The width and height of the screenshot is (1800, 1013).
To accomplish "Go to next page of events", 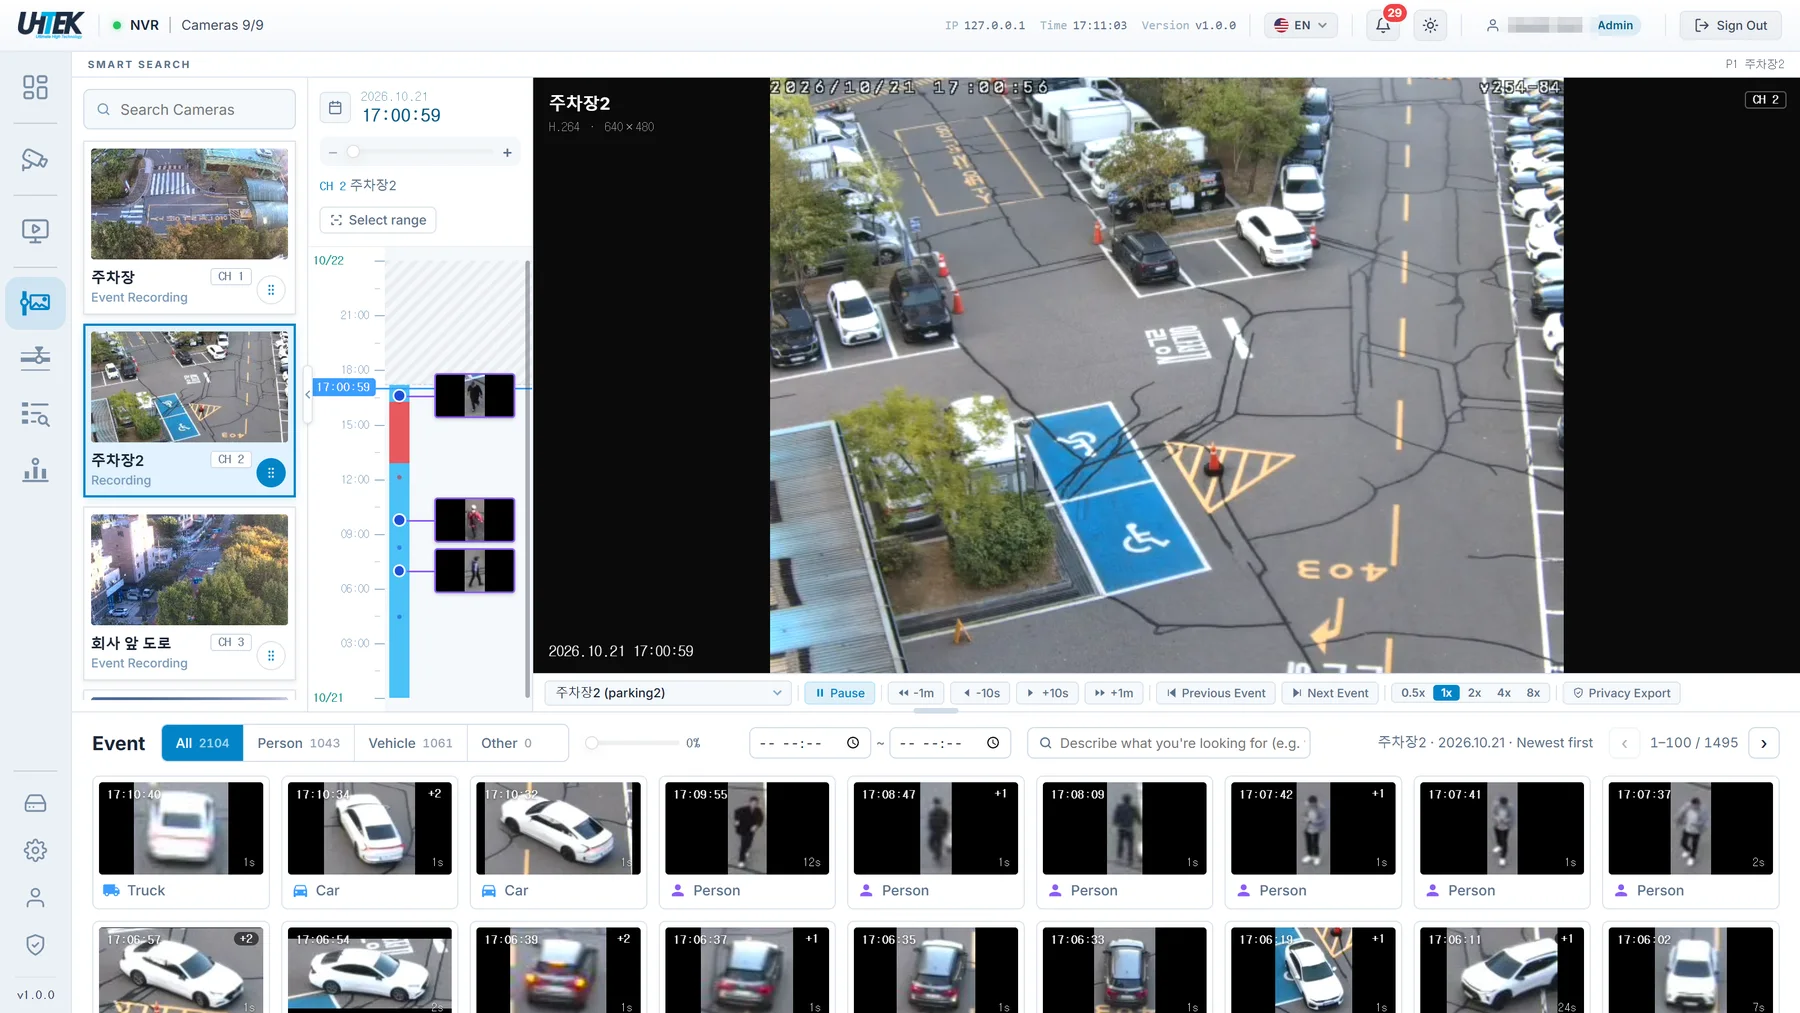I will pyautogui.click(x=1763, y=743).
